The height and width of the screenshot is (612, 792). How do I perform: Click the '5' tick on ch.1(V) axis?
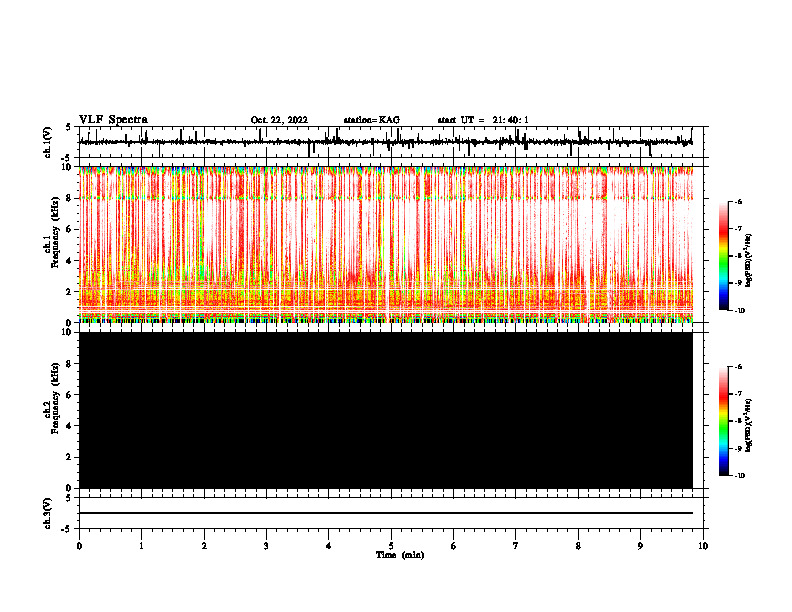click(68, 128)
